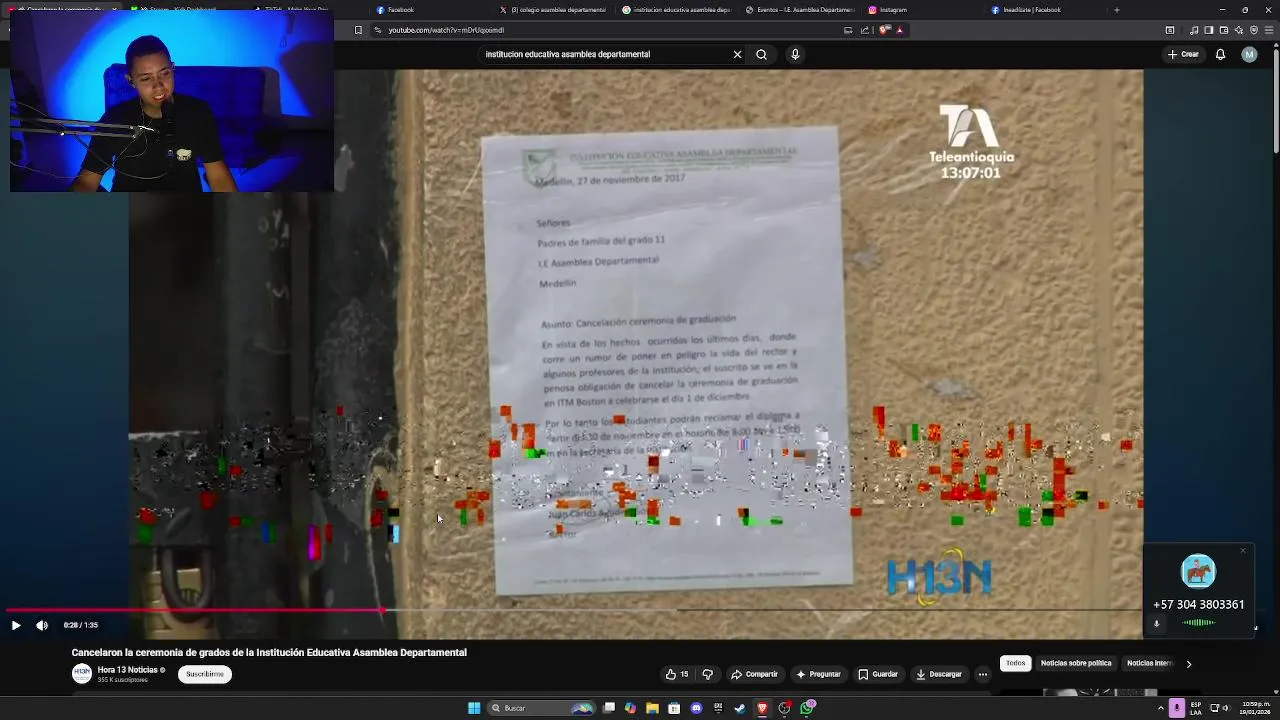Screen dimensions: 1280x720
Task: Click the taskbar Buscar search box
Action: tap(541, 708)
